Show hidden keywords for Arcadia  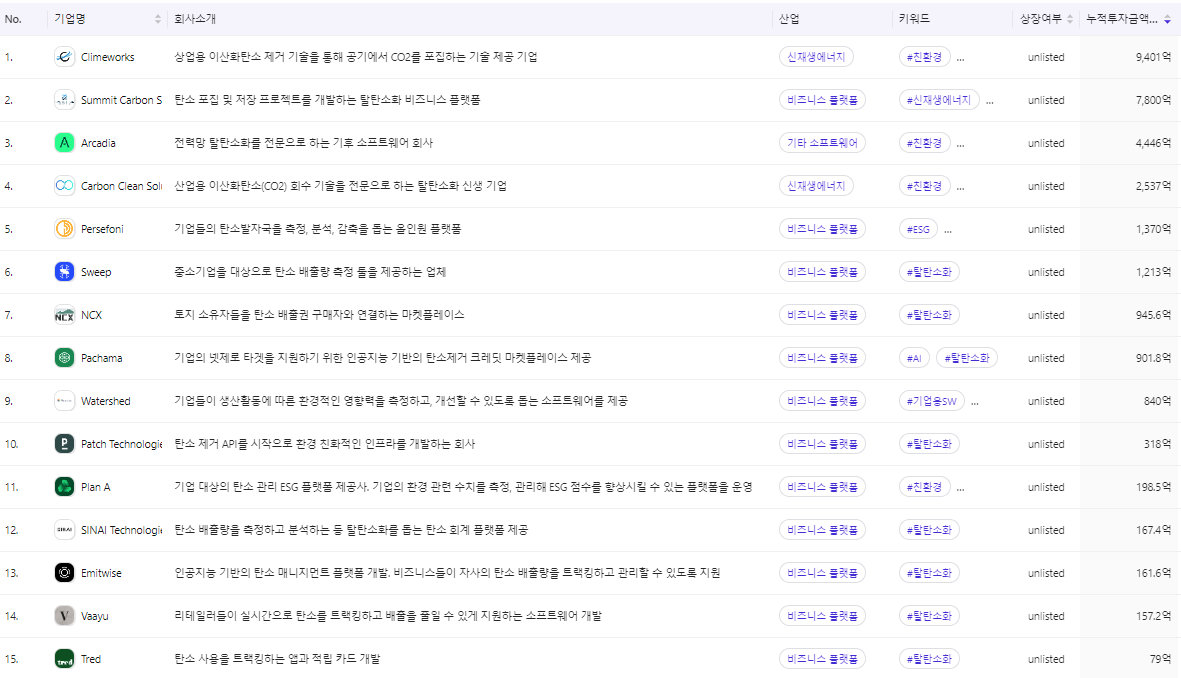960,144
